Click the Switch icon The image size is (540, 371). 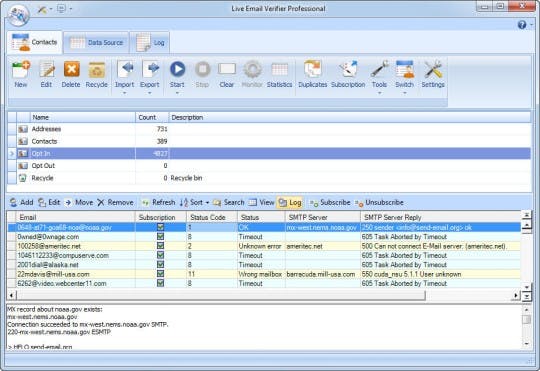pyautogui.click(x=405, y=69)
